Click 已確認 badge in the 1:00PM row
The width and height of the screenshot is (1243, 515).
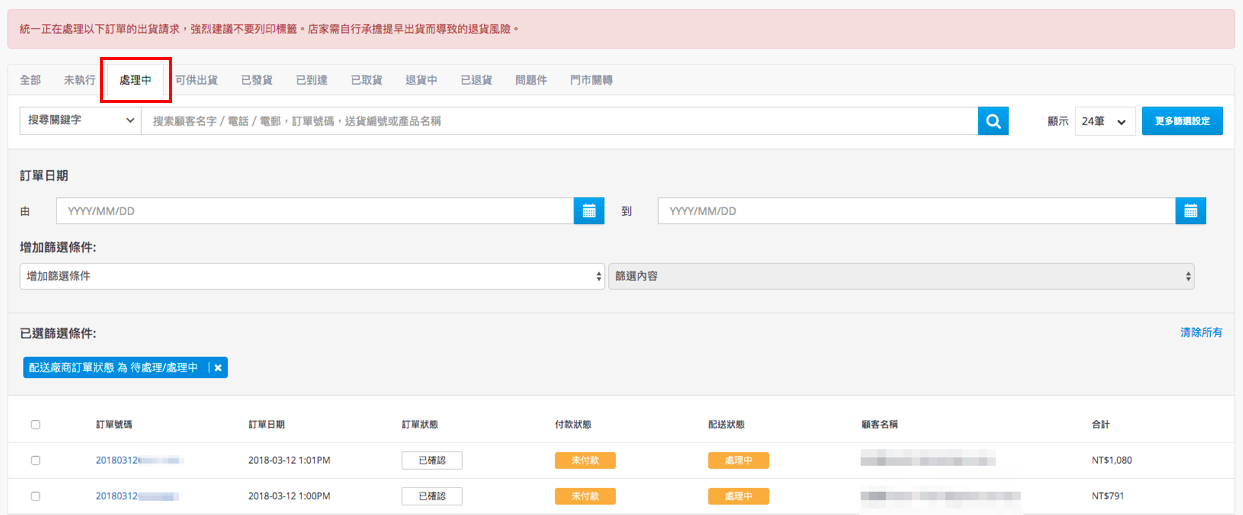[x=432, y=496]
